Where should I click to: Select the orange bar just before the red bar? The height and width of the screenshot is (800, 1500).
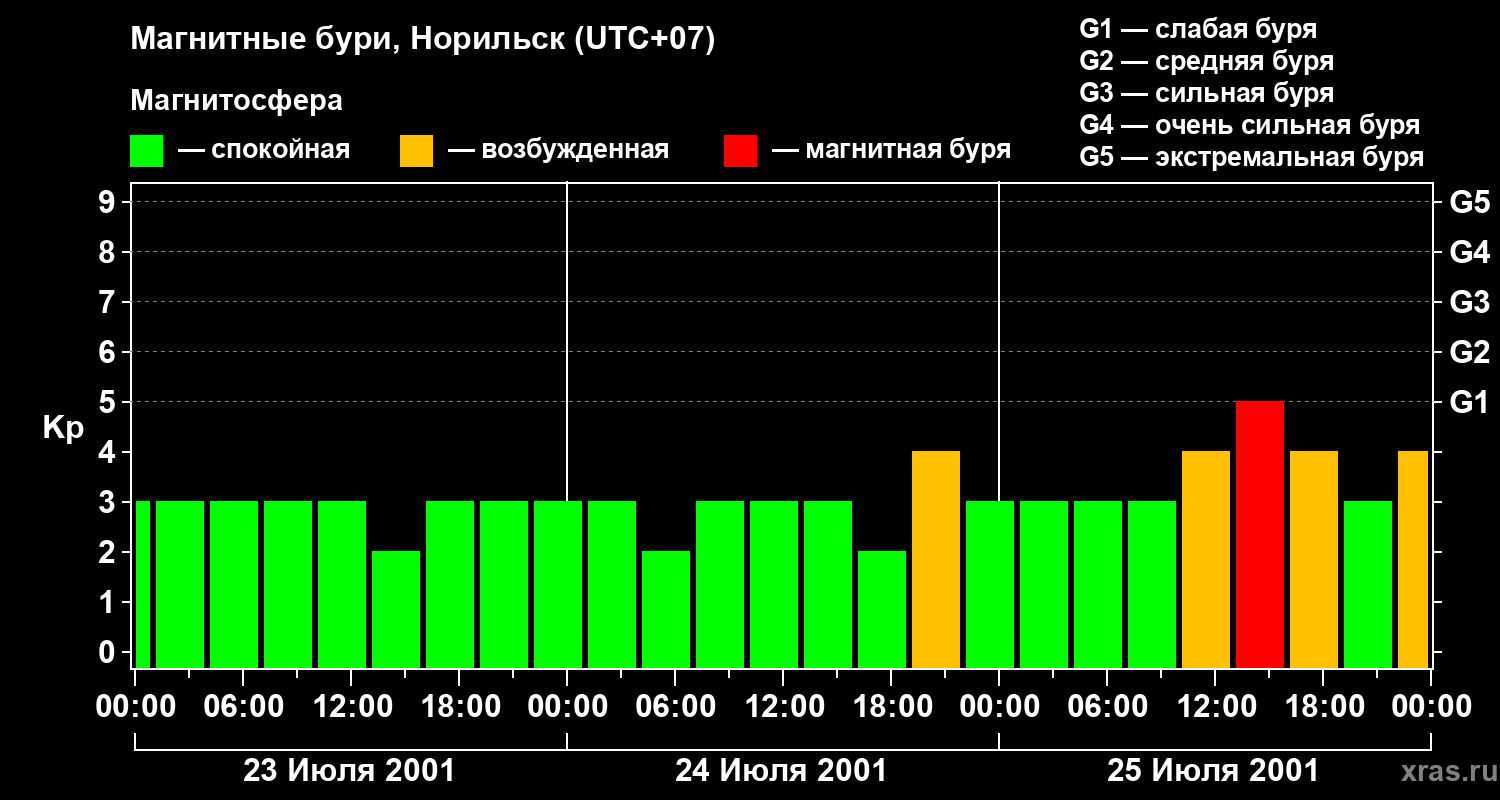point(1206,559)
